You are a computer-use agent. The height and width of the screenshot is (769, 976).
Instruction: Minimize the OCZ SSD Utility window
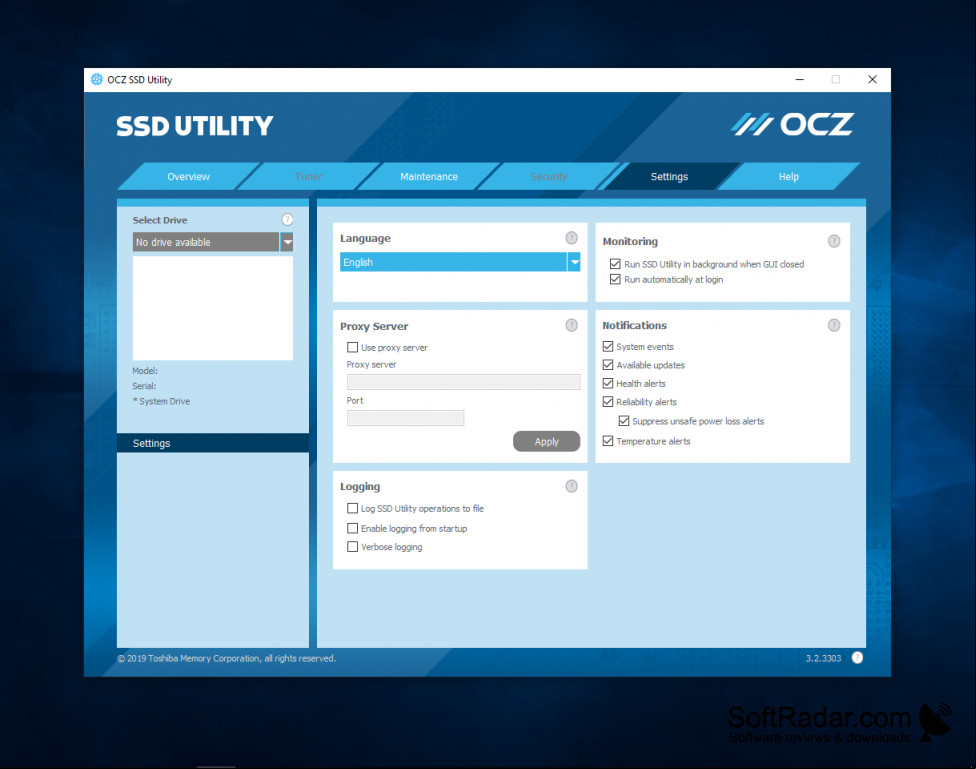tap(800, 80)
